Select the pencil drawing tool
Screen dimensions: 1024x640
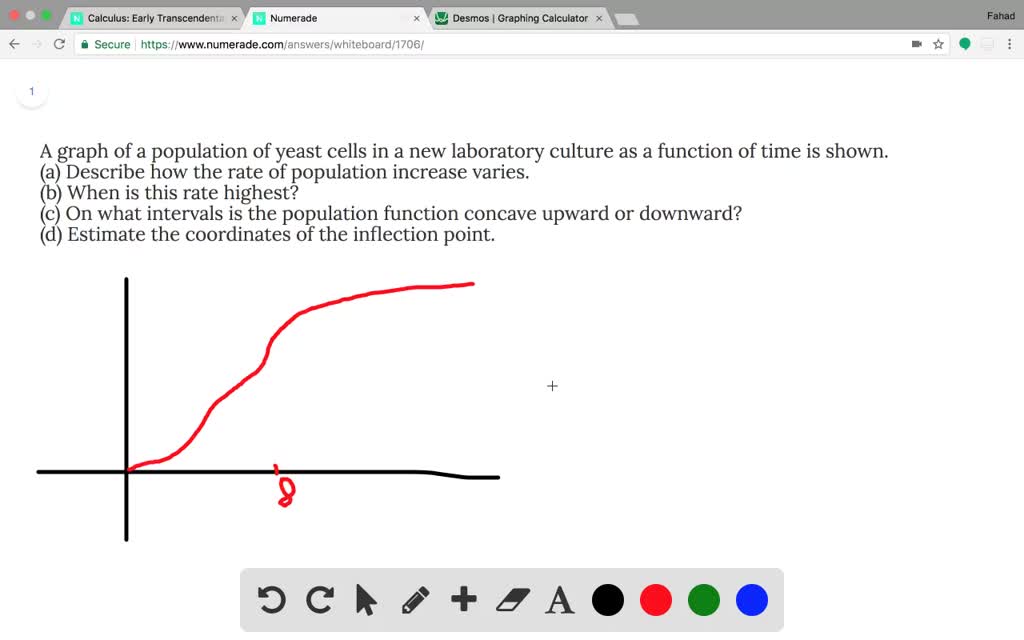[x=417, y=600]
